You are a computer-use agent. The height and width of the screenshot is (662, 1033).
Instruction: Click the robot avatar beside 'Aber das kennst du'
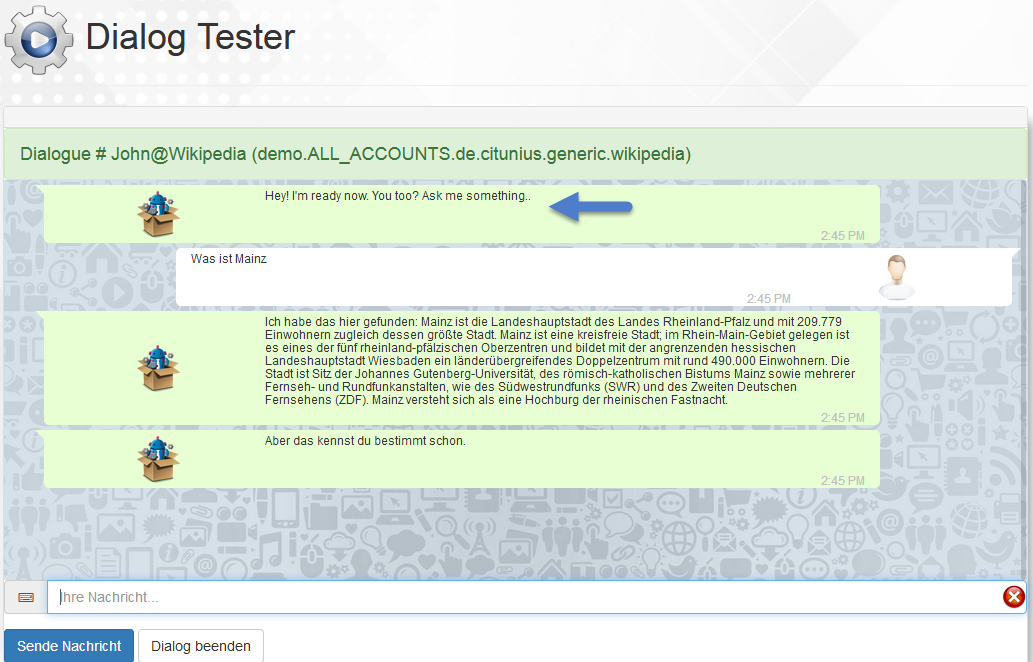[158, 460]
